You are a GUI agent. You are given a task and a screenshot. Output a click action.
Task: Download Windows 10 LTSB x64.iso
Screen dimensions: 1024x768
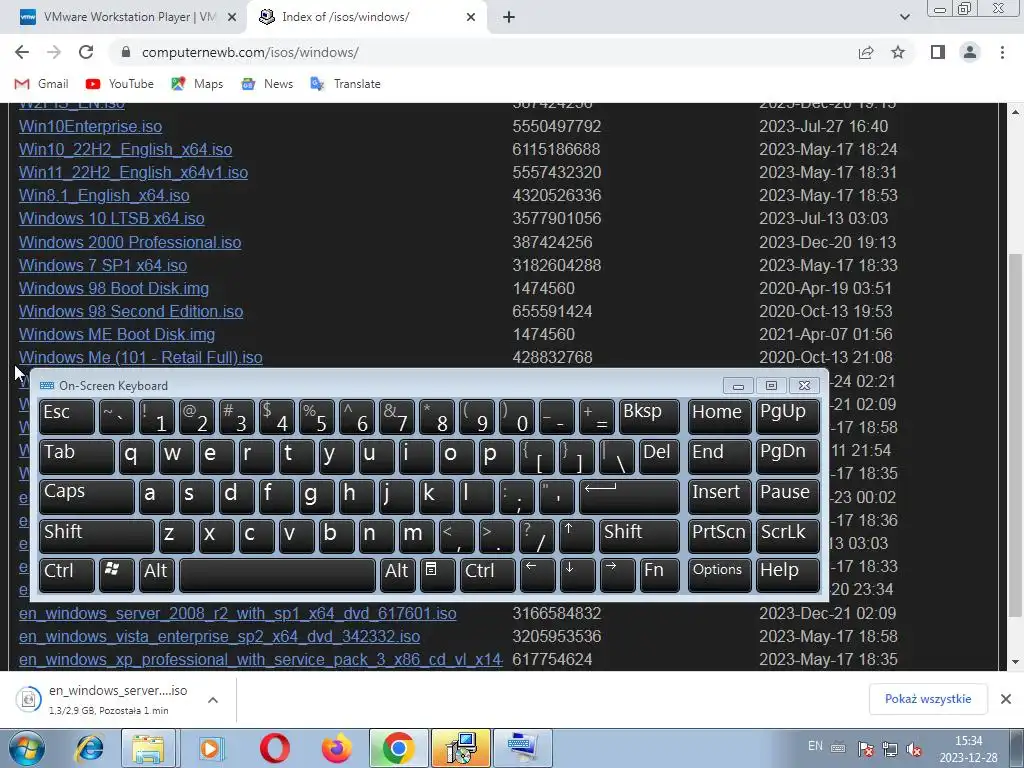coord(112,218)
